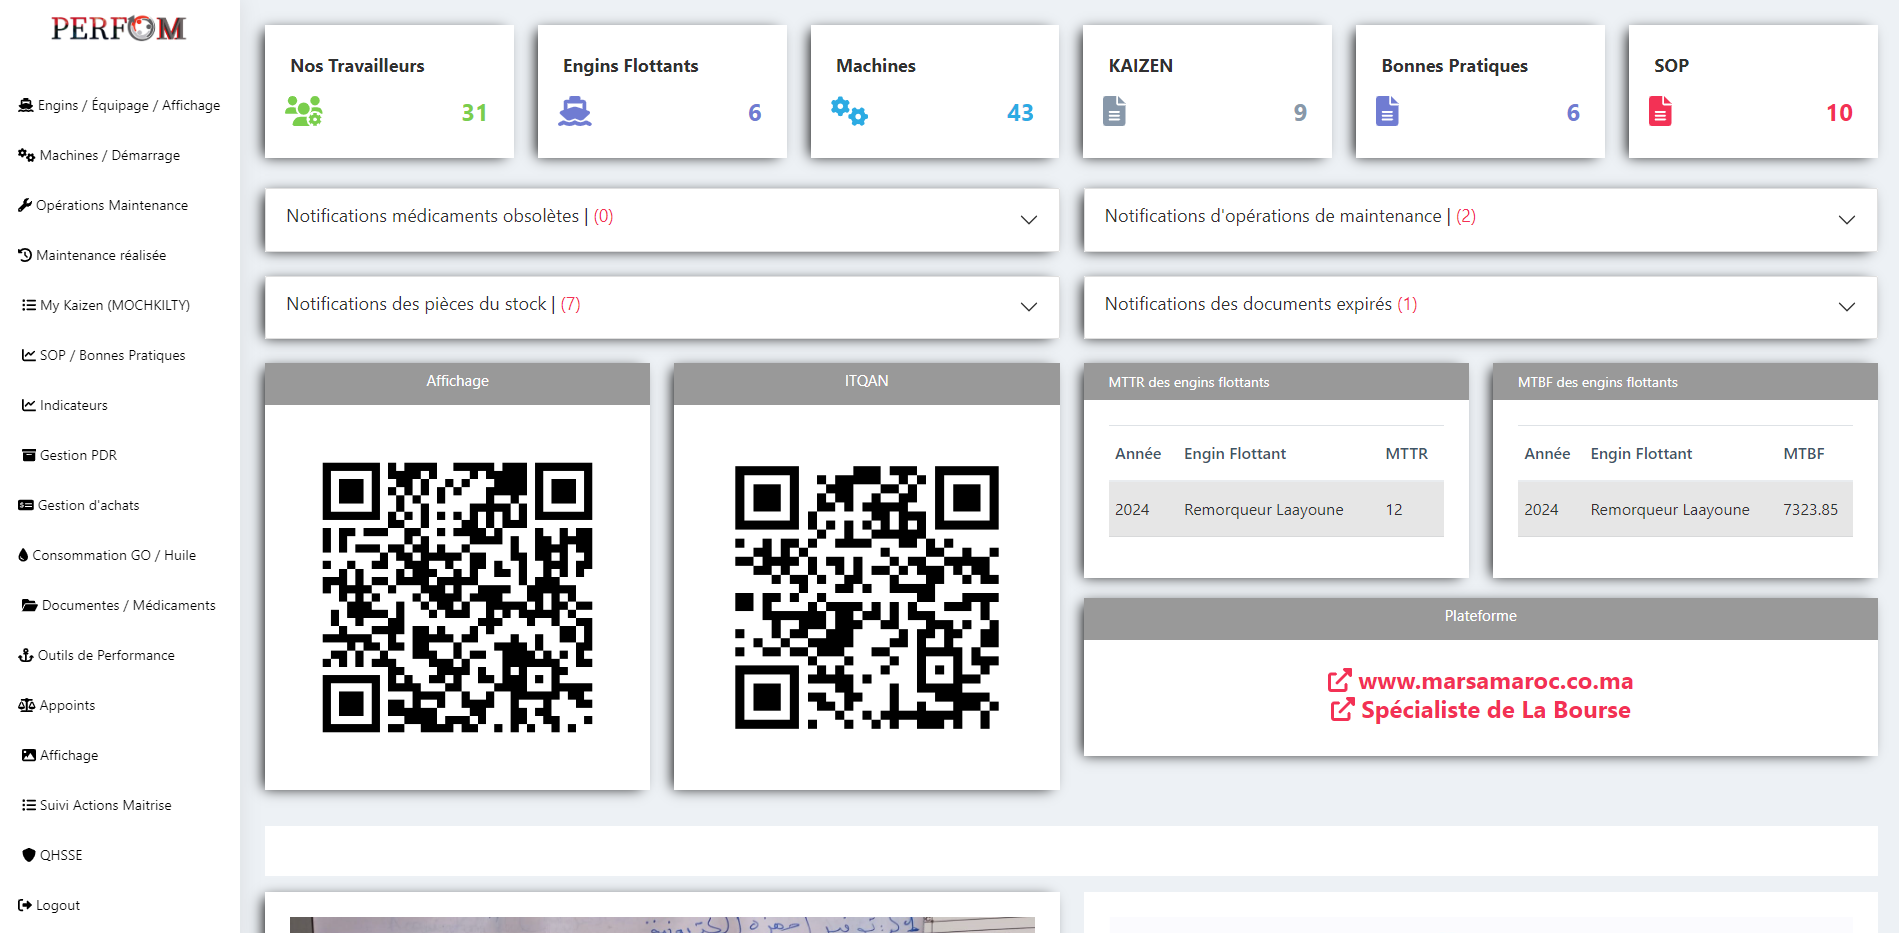Open Spécialiste de La Bourse link
The width and height of the screenshot is (1899, 933).
[x=1495, y=710]
